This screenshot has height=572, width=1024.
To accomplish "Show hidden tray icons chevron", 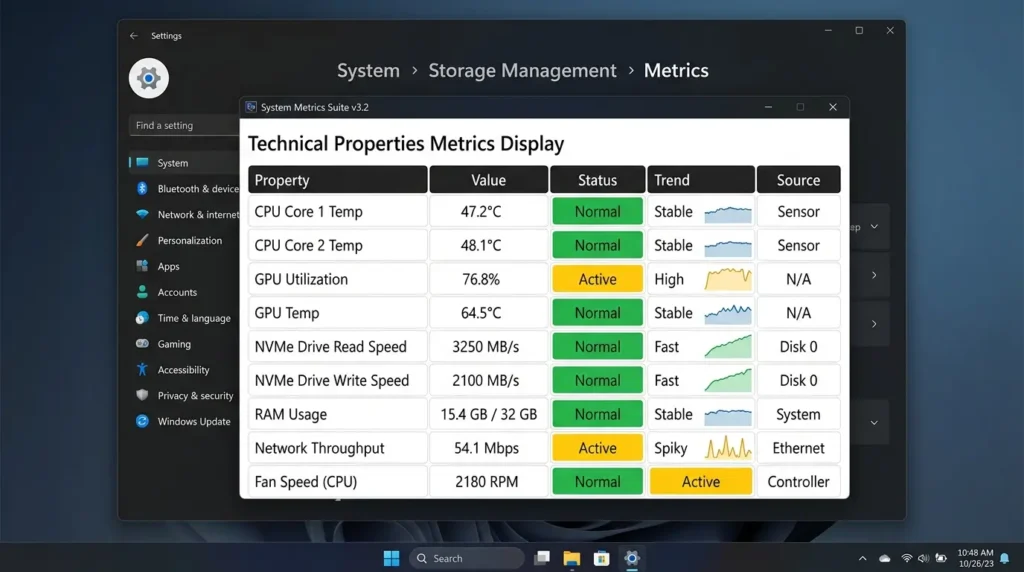I will click(x=863, y=558).
